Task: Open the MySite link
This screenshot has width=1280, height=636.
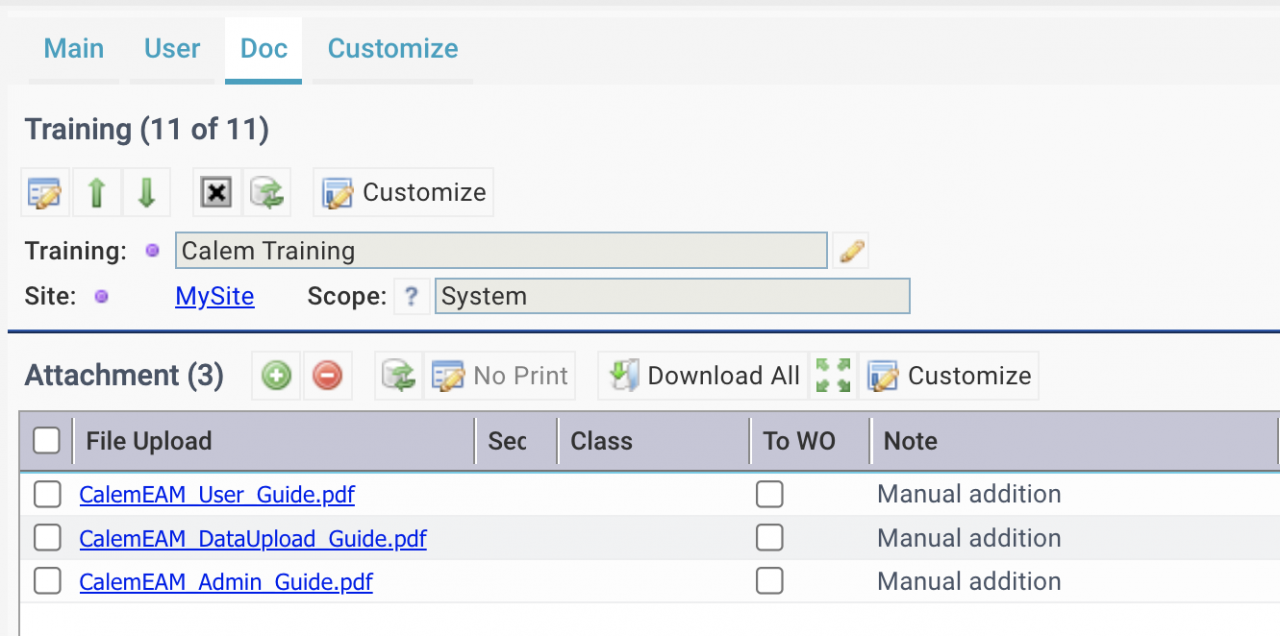Action: (215, 297)
